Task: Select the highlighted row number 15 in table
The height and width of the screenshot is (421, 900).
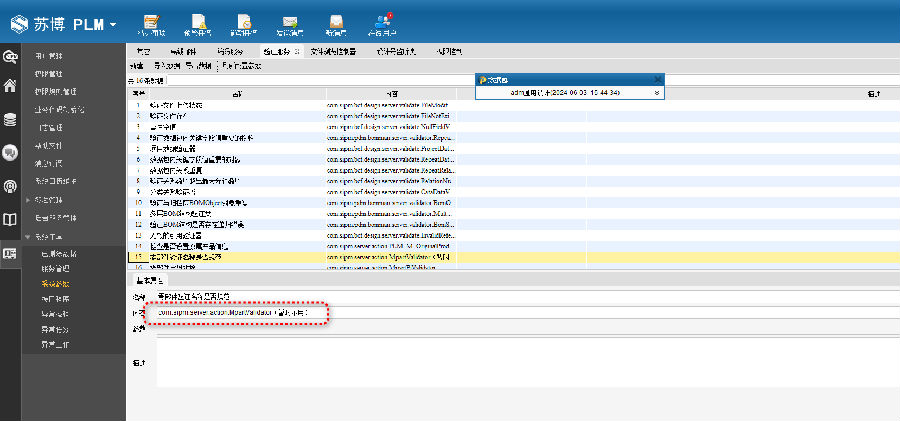Action: pyautogui.click(x=139, y=257)
